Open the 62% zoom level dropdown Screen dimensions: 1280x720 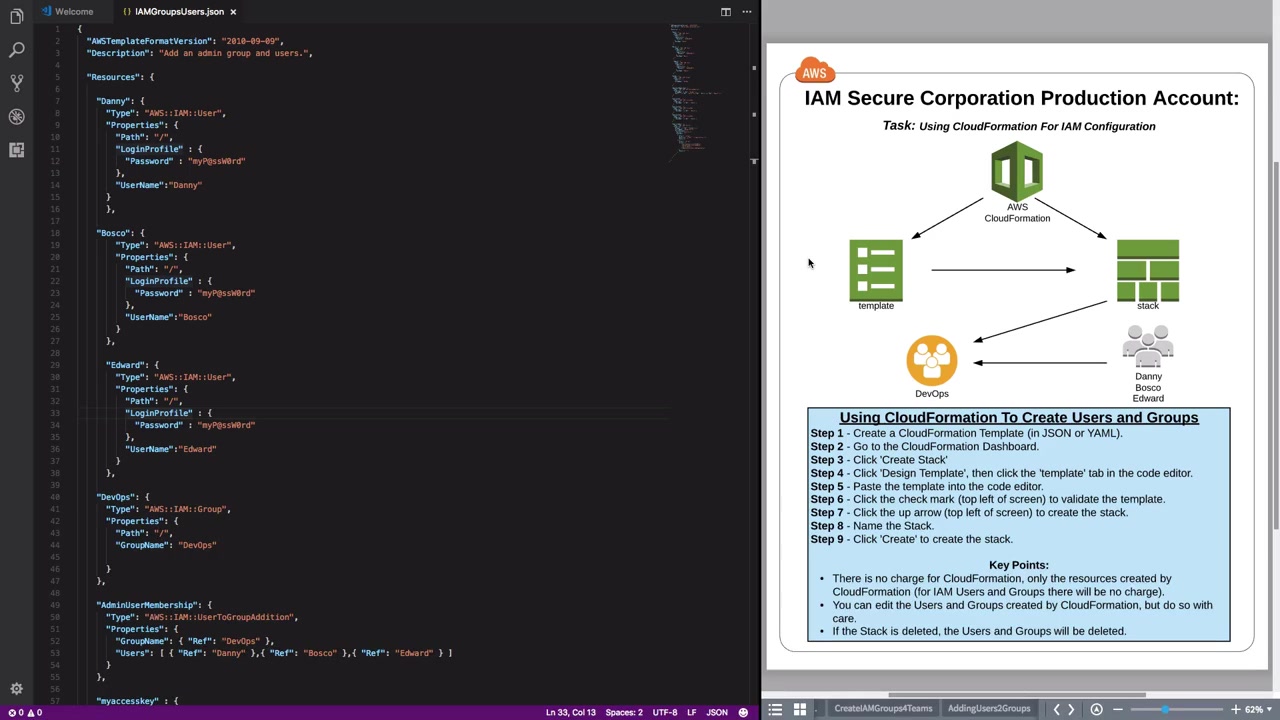tap(1257, 709)
